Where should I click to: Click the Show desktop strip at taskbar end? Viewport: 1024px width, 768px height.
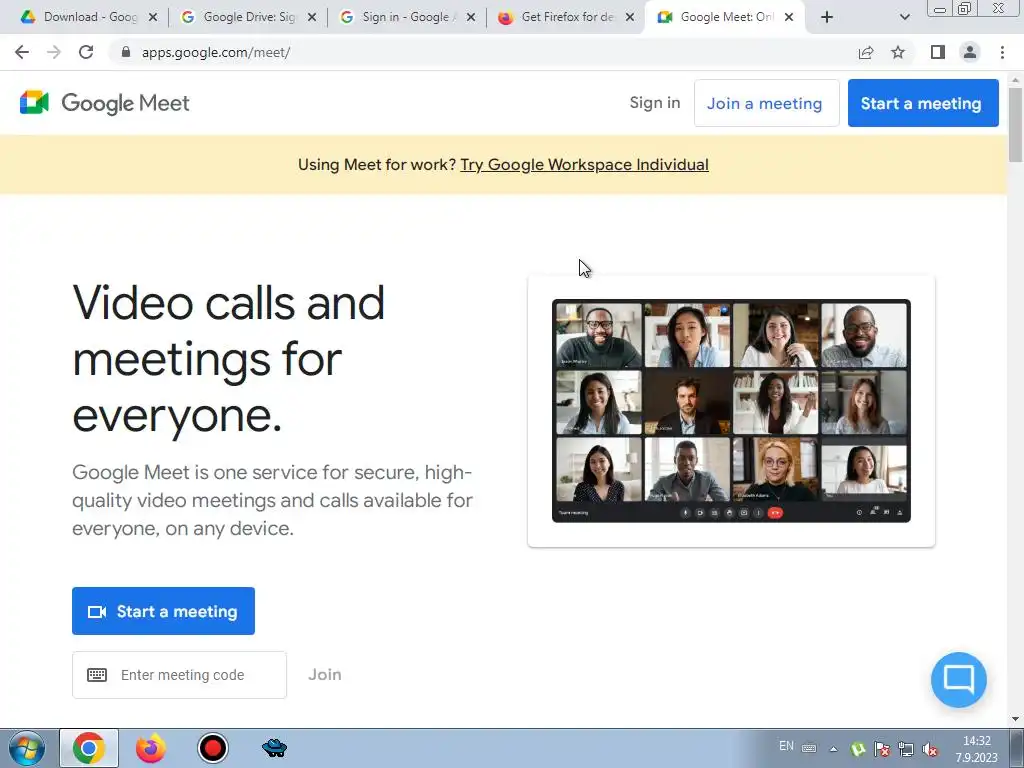pyautogui.click(x=1018, y=748)
